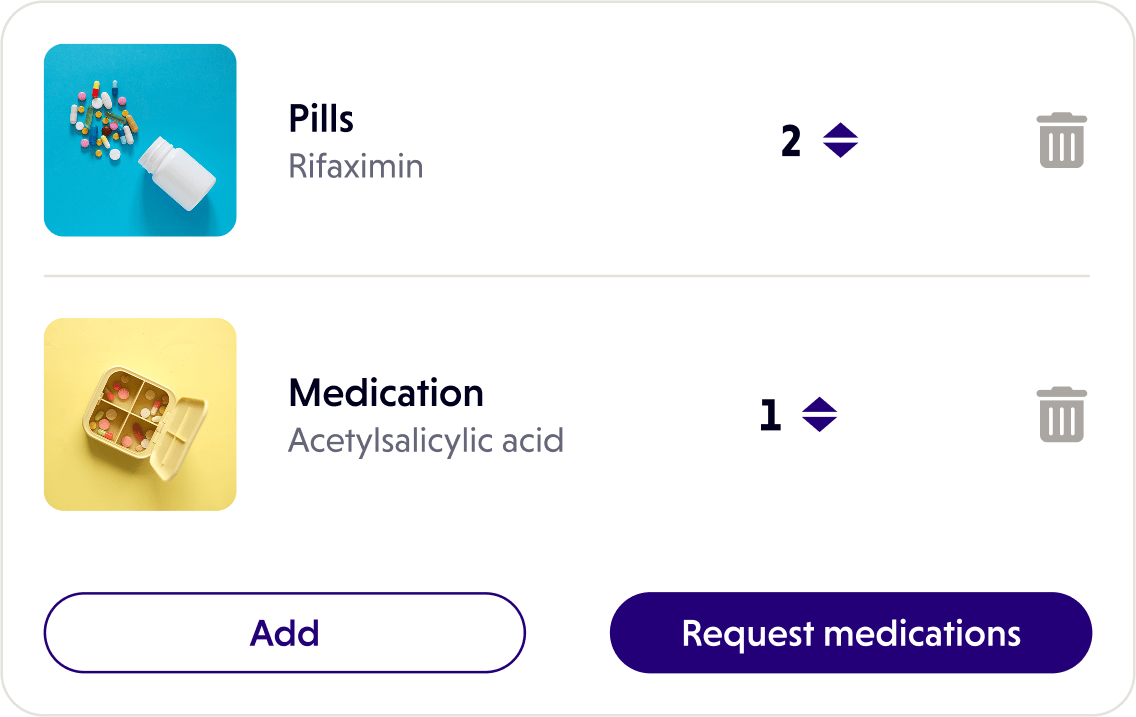
Task: Click the quantity number 2
Action: click(x=791, y=141)
